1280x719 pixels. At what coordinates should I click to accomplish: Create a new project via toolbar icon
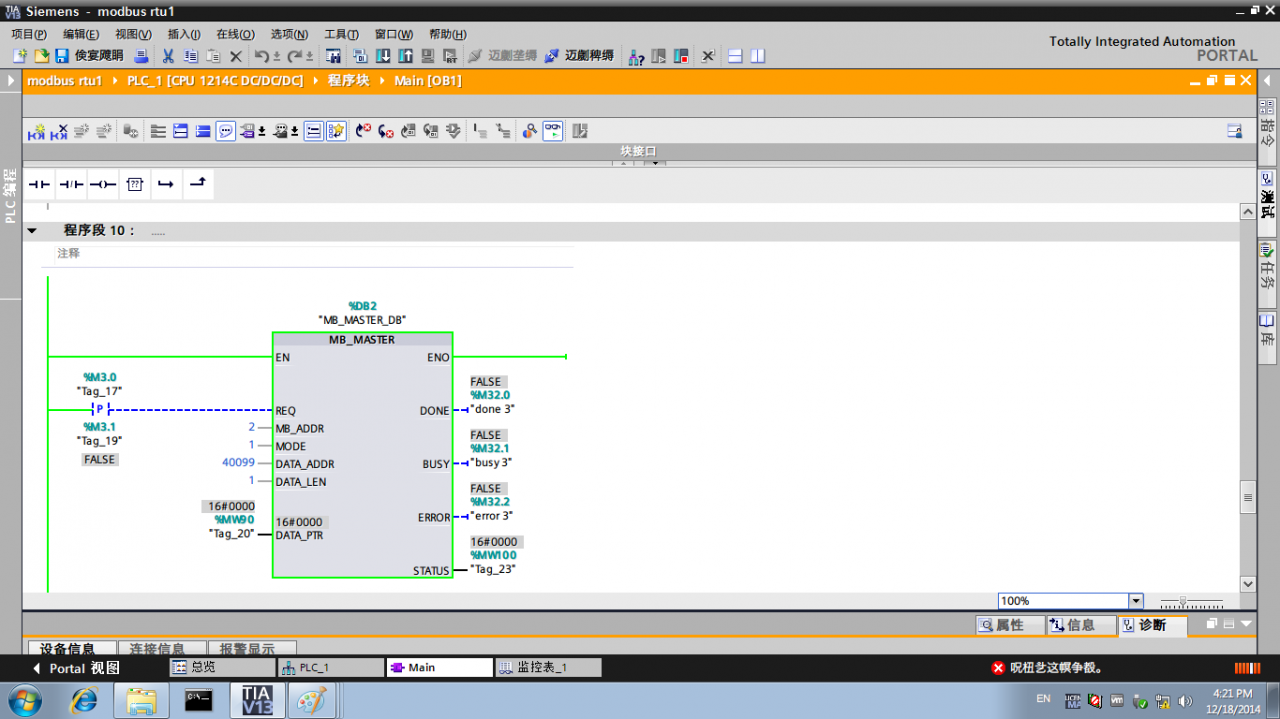tap(19, 56)
